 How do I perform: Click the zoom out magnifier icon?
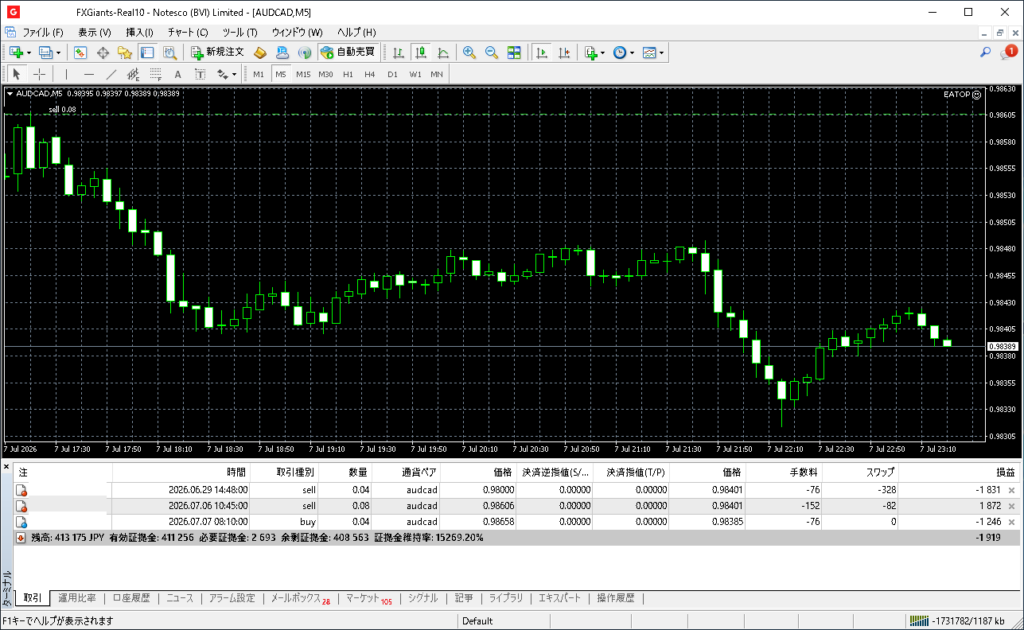coord(491,53)
